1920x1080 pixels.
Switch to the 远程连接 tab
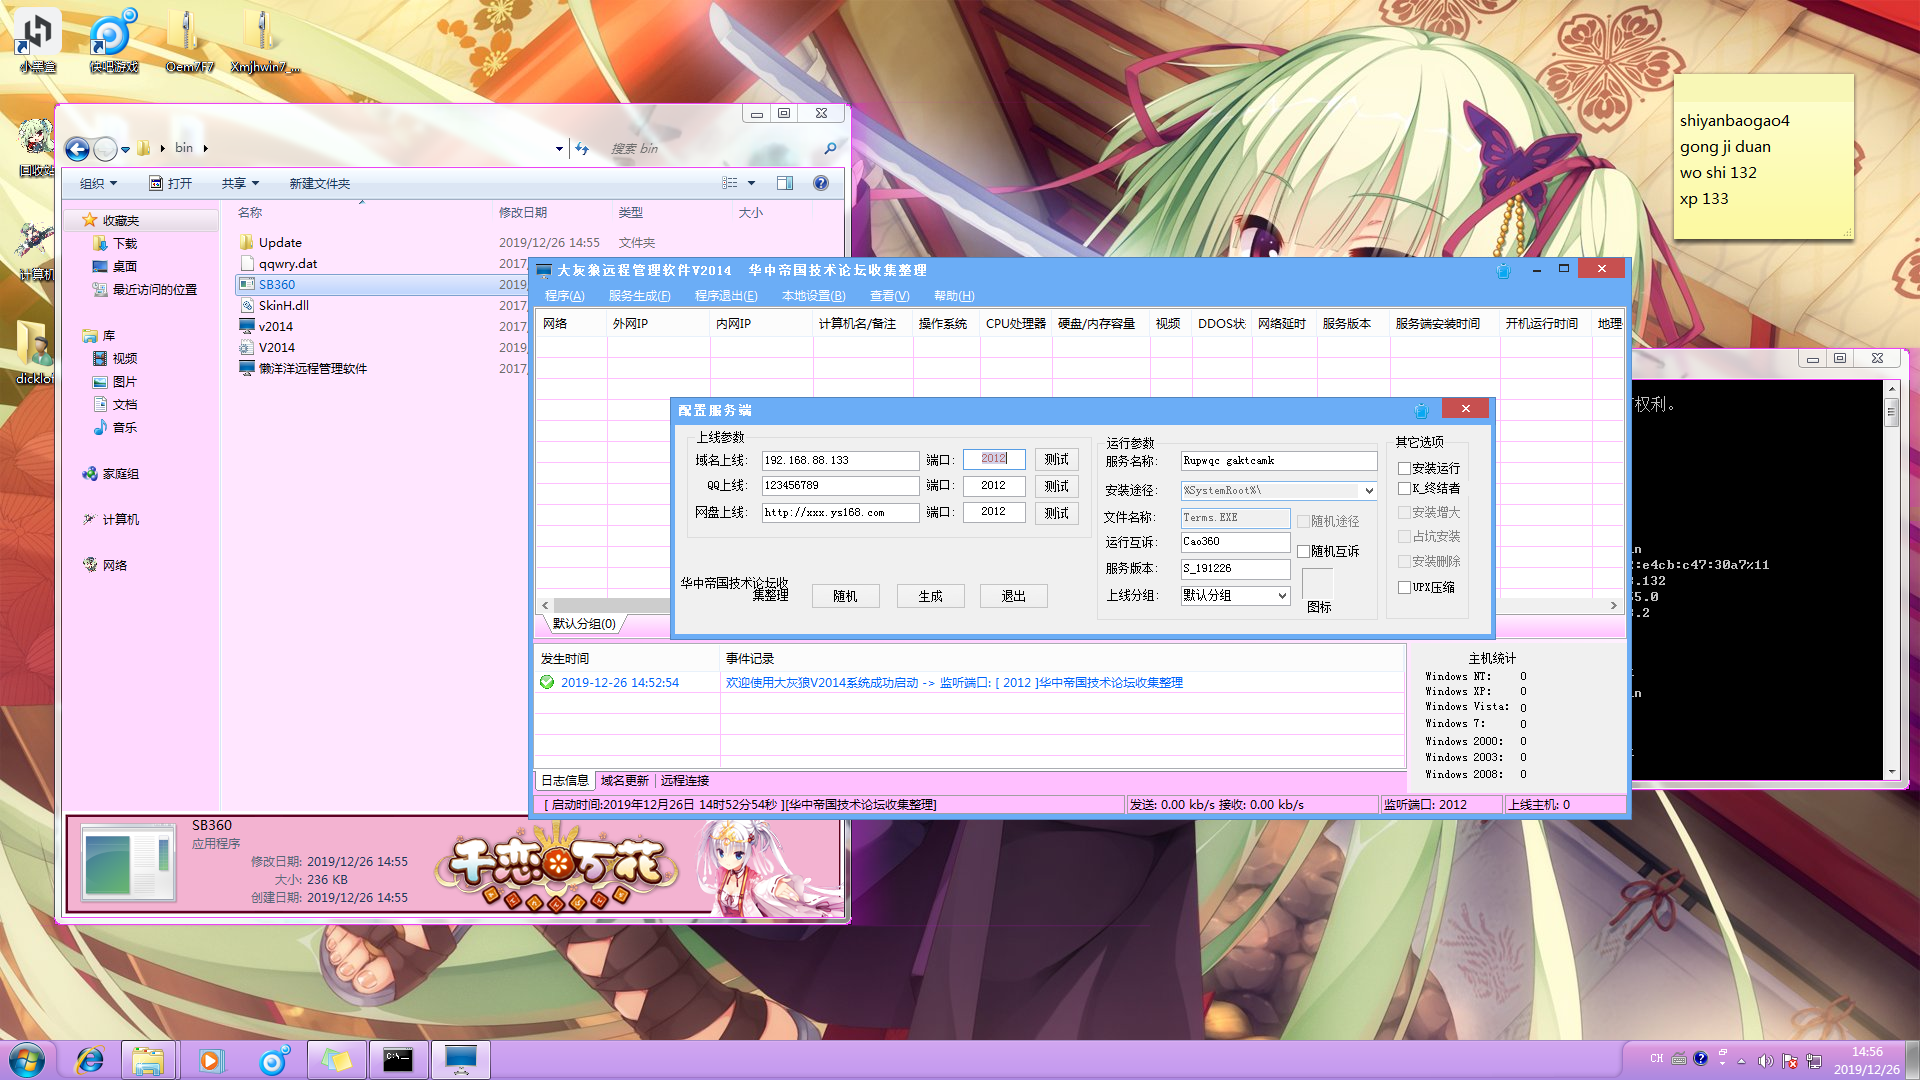tap(685, 781)
